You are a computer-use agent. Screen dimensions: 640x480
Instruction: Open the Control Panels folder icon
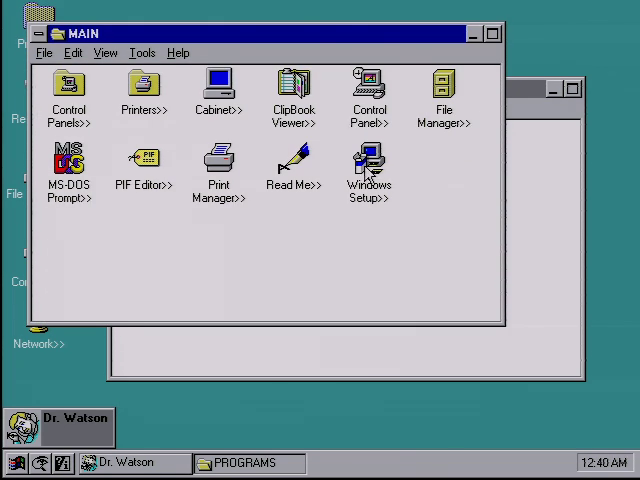click(x=69, y=84)
